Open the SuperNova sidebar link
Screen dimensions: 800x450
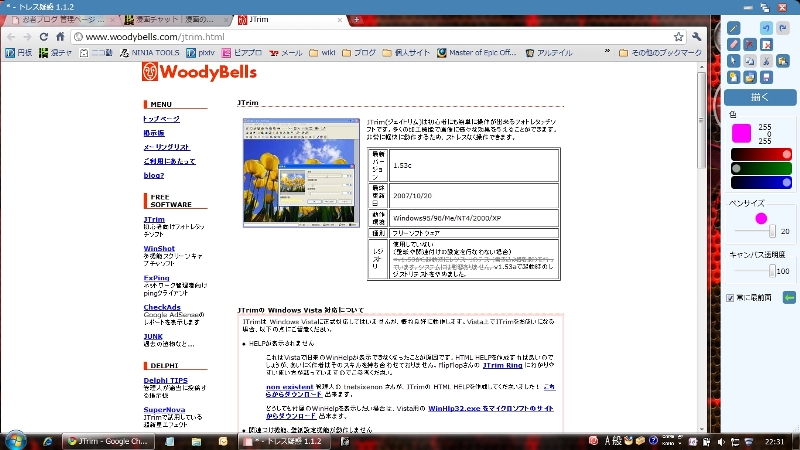click(x=164, y=410)
